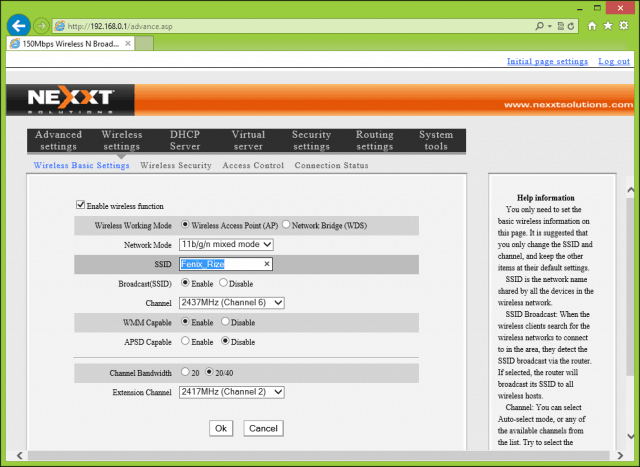Image resolution: width=640 pixels, height=467 pixels.
Task: Enable SSID broadcast
Action: [x=185, y=282]
